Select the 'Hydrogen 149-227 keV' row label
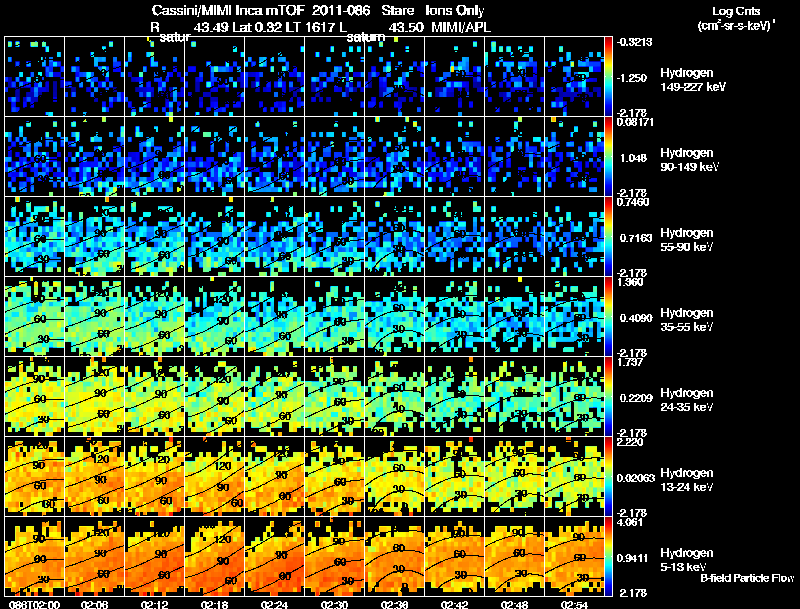This screenshot has width=800, height=609. pos(692,80)
